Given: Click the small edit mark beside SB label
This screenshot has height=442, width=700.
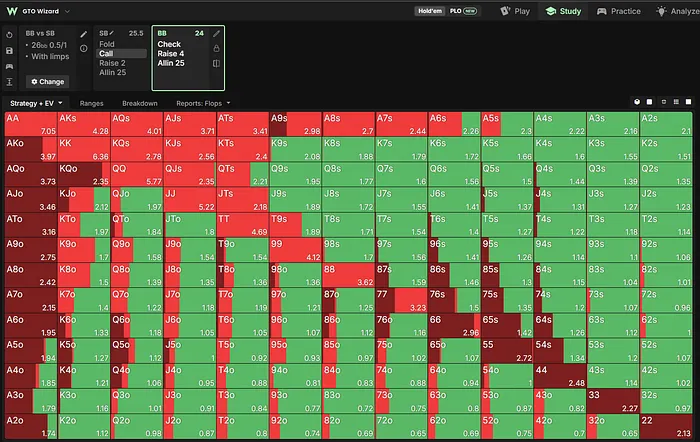Looking at the screenshot, I should coord(112,33).
